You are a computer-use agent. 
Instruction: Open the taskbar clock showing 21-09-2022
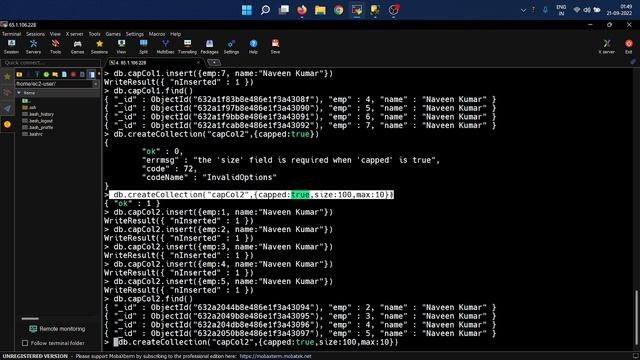(x=619, y=10)
